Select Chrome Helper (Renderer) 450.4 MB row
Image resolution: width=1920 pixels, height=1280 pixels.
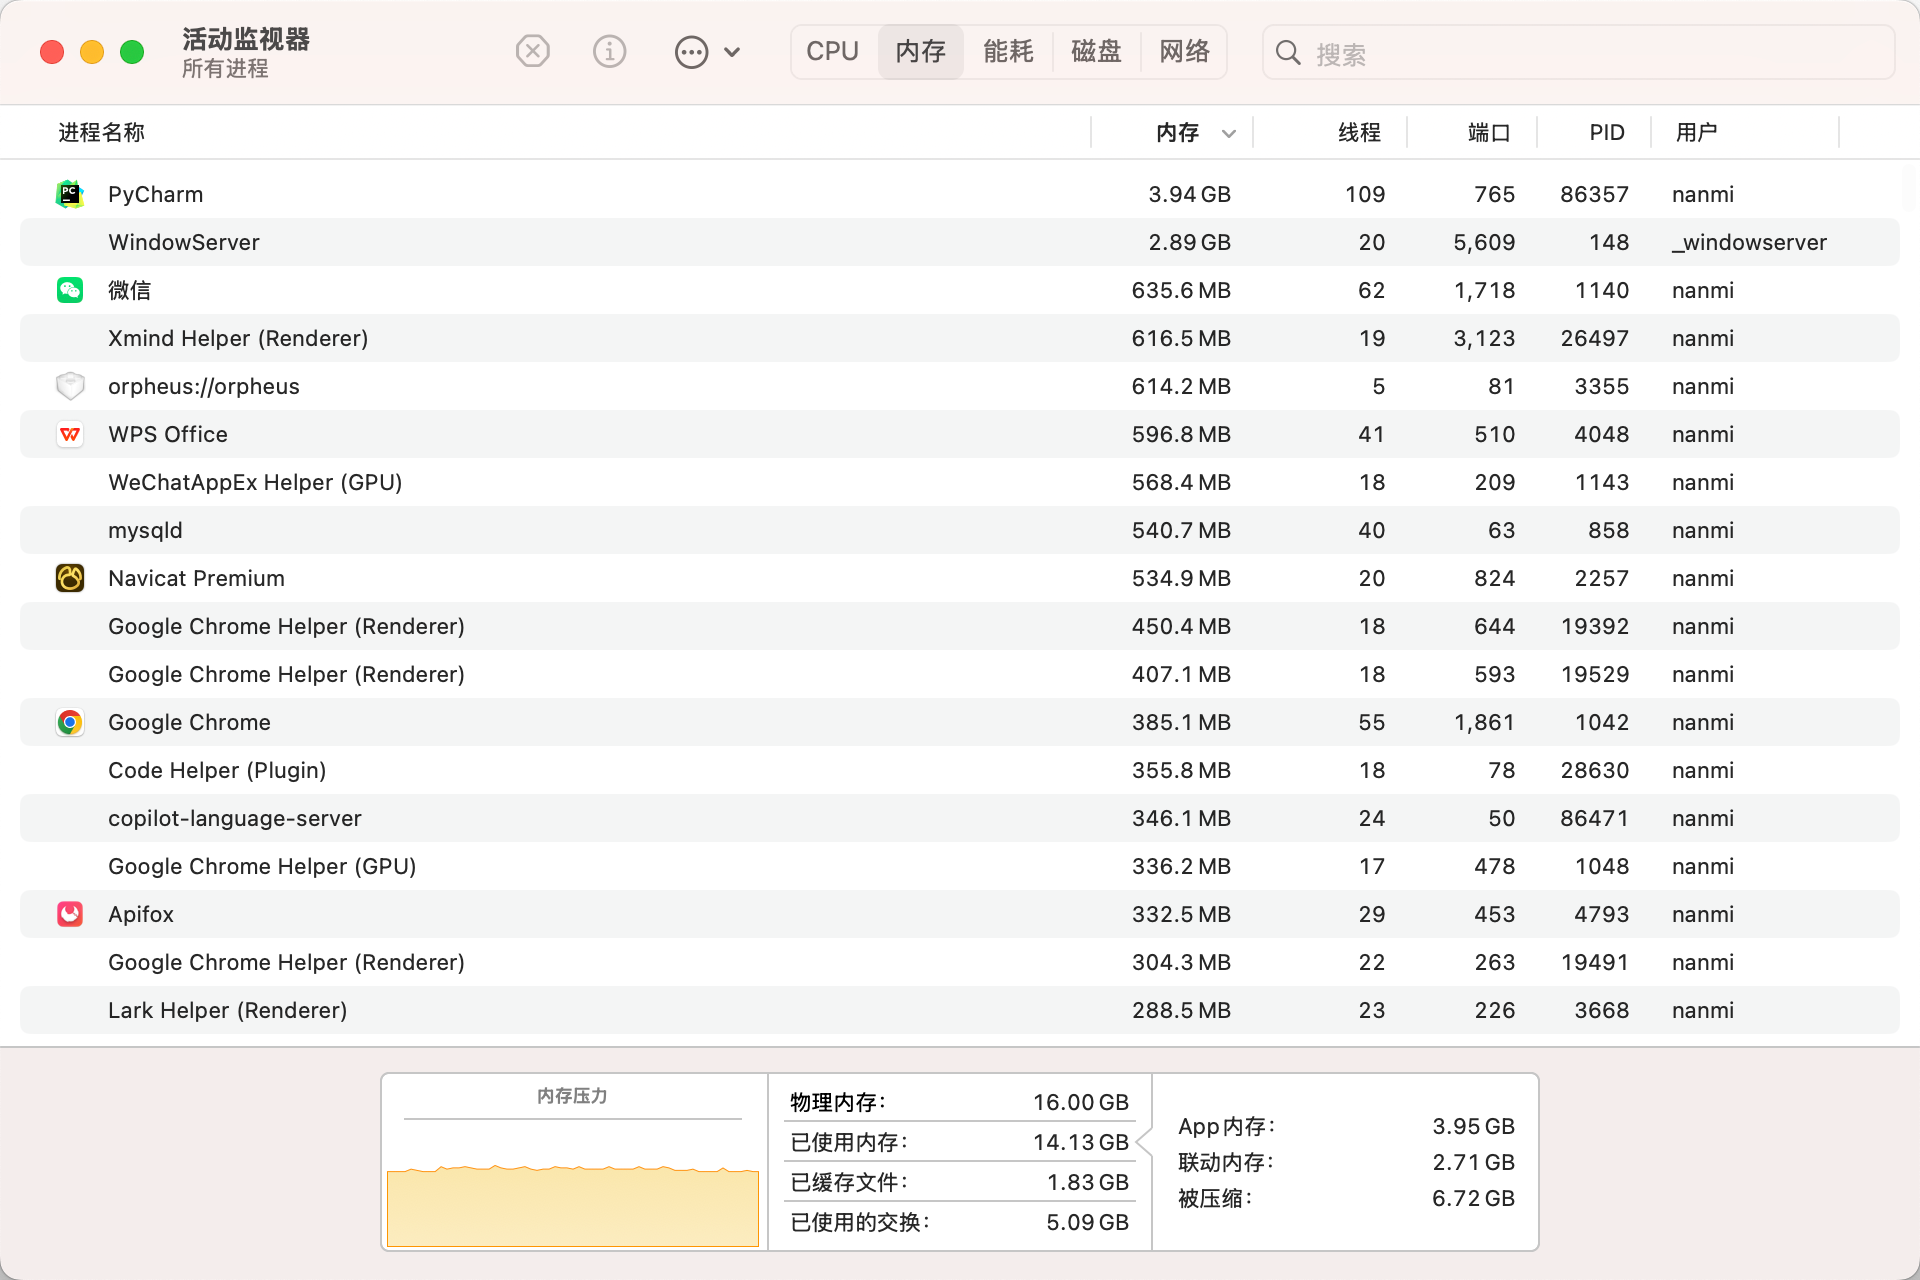960,626
